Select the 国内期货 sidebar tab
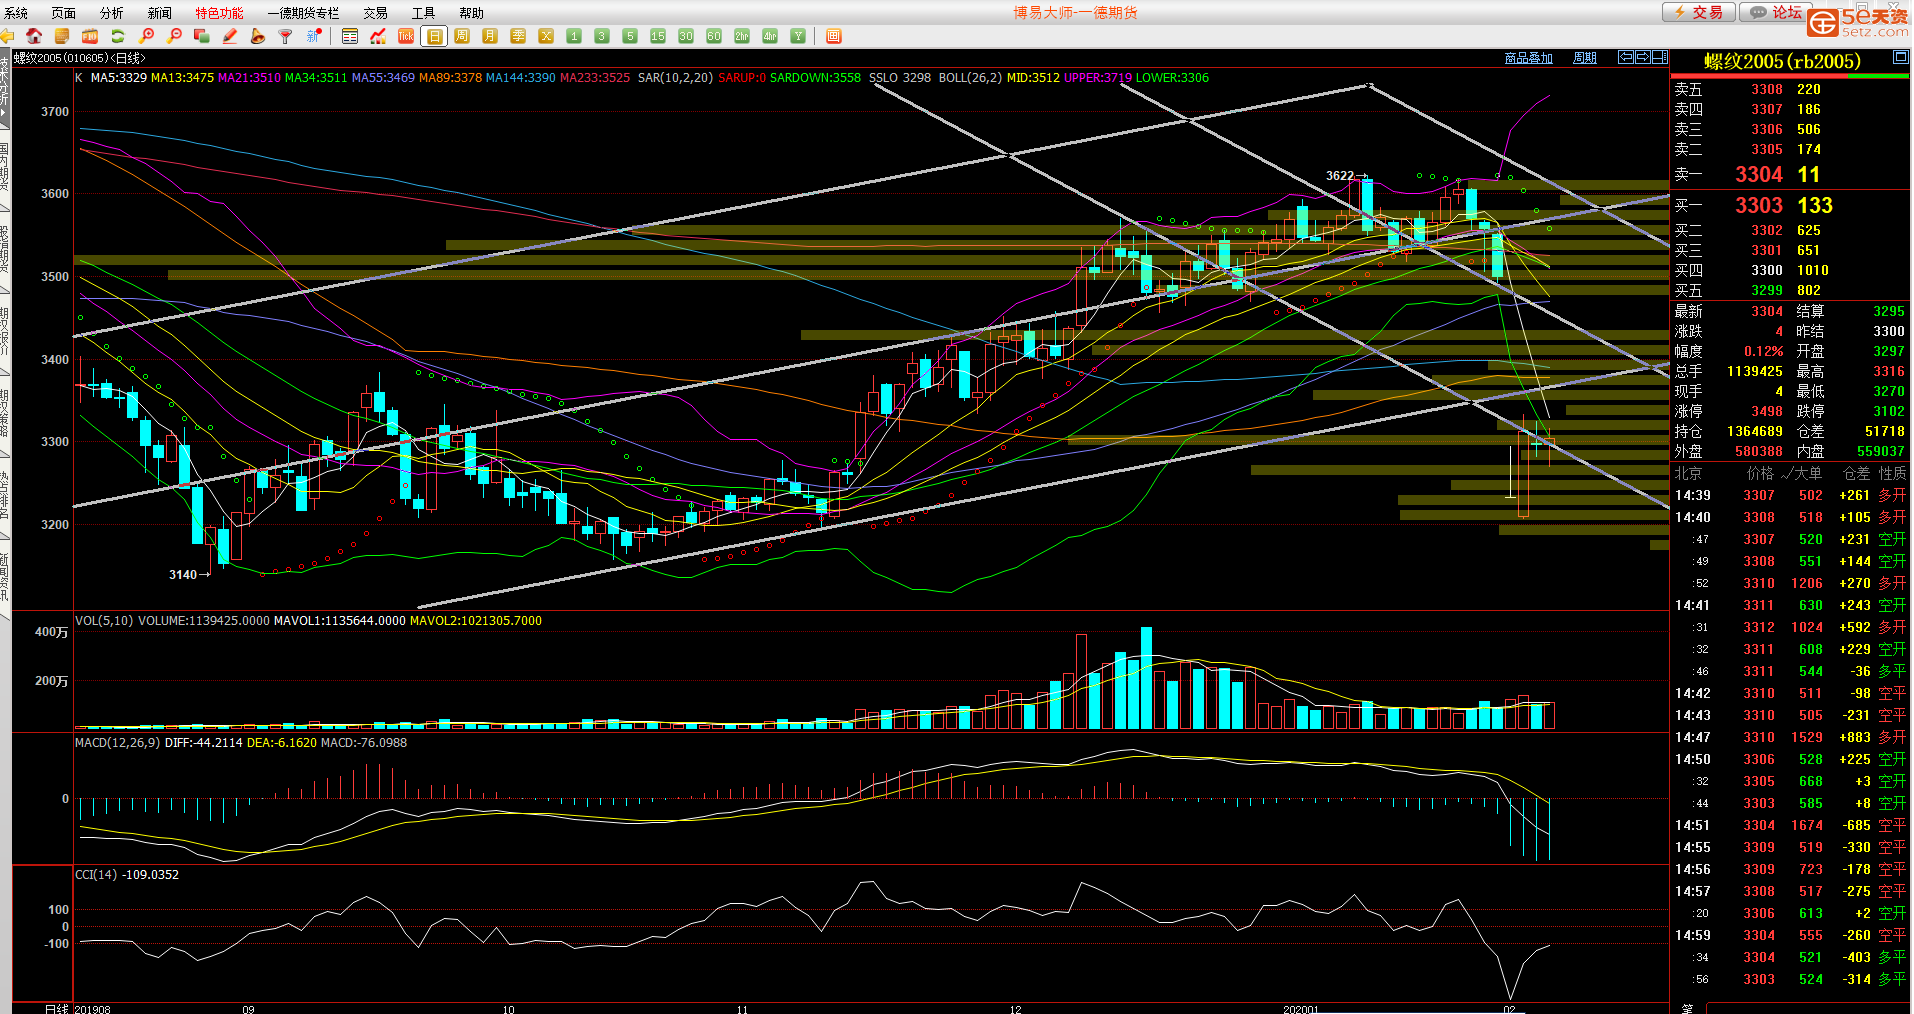The image size is (1914, 1014). (5, 170)
